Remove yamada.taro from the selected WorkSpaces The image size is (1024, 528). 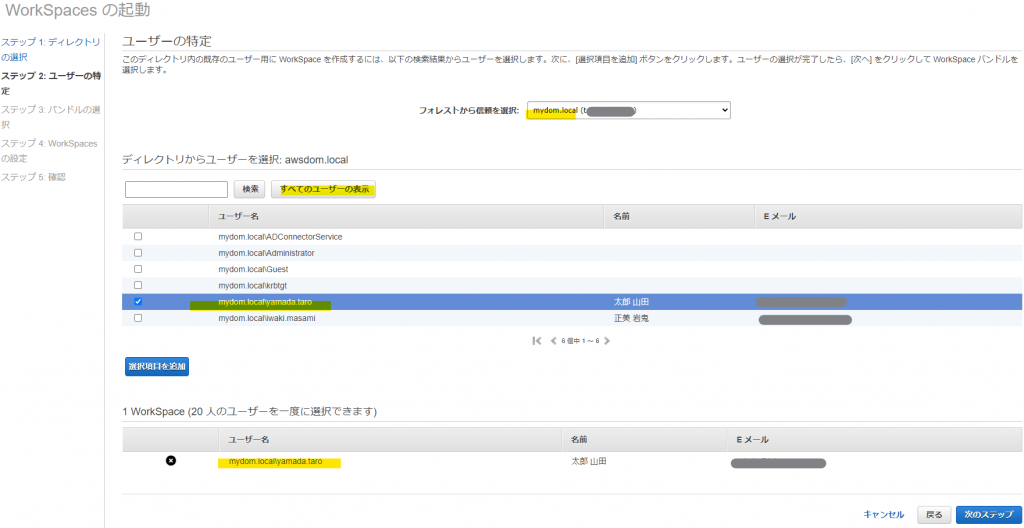(170, 460)
